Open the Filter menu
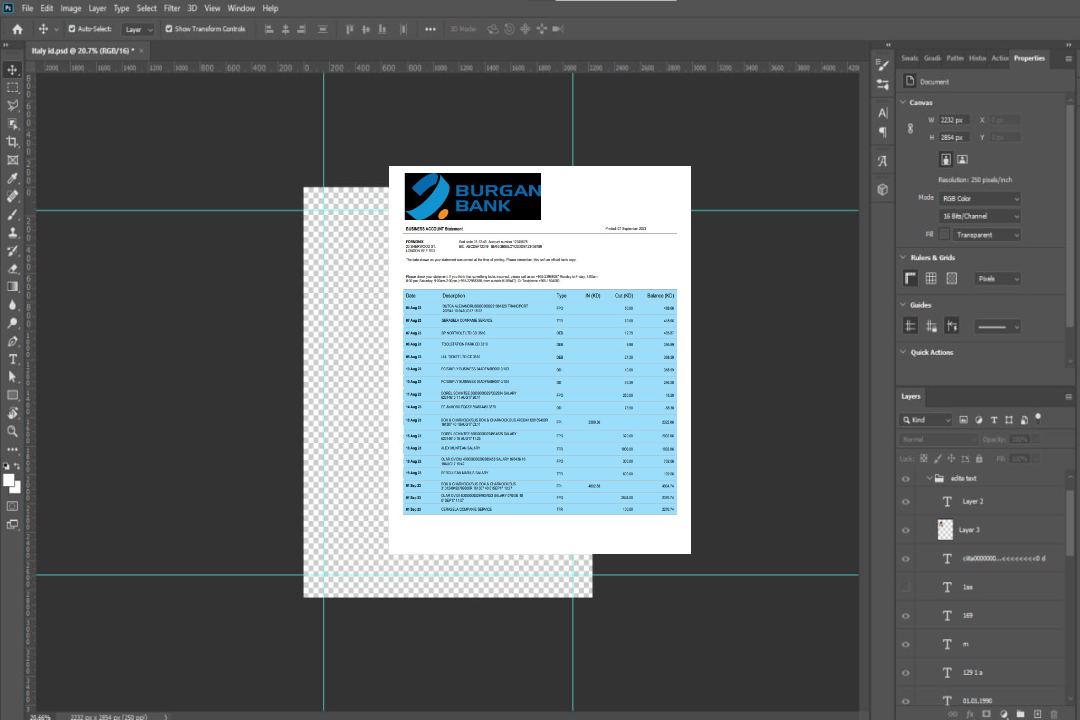The image size is (1080, 720). [172, 8]
